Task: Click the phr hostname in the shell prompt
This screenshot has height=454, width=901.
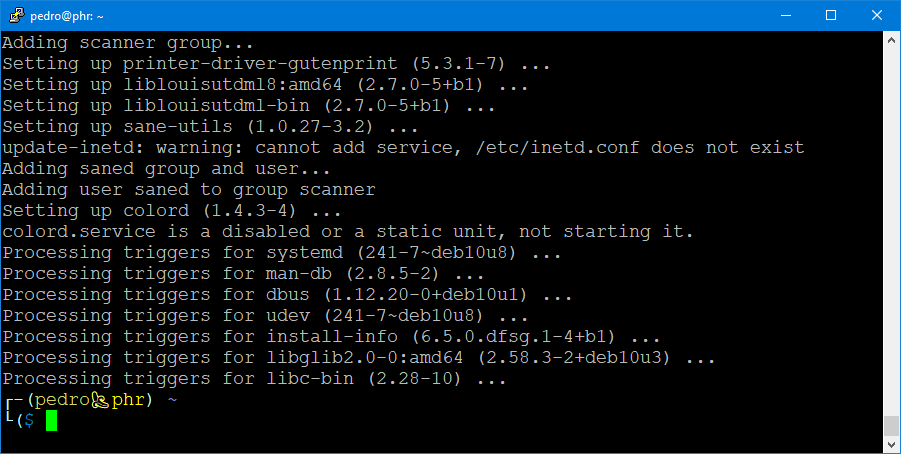Action: click(x=128, y=400)
